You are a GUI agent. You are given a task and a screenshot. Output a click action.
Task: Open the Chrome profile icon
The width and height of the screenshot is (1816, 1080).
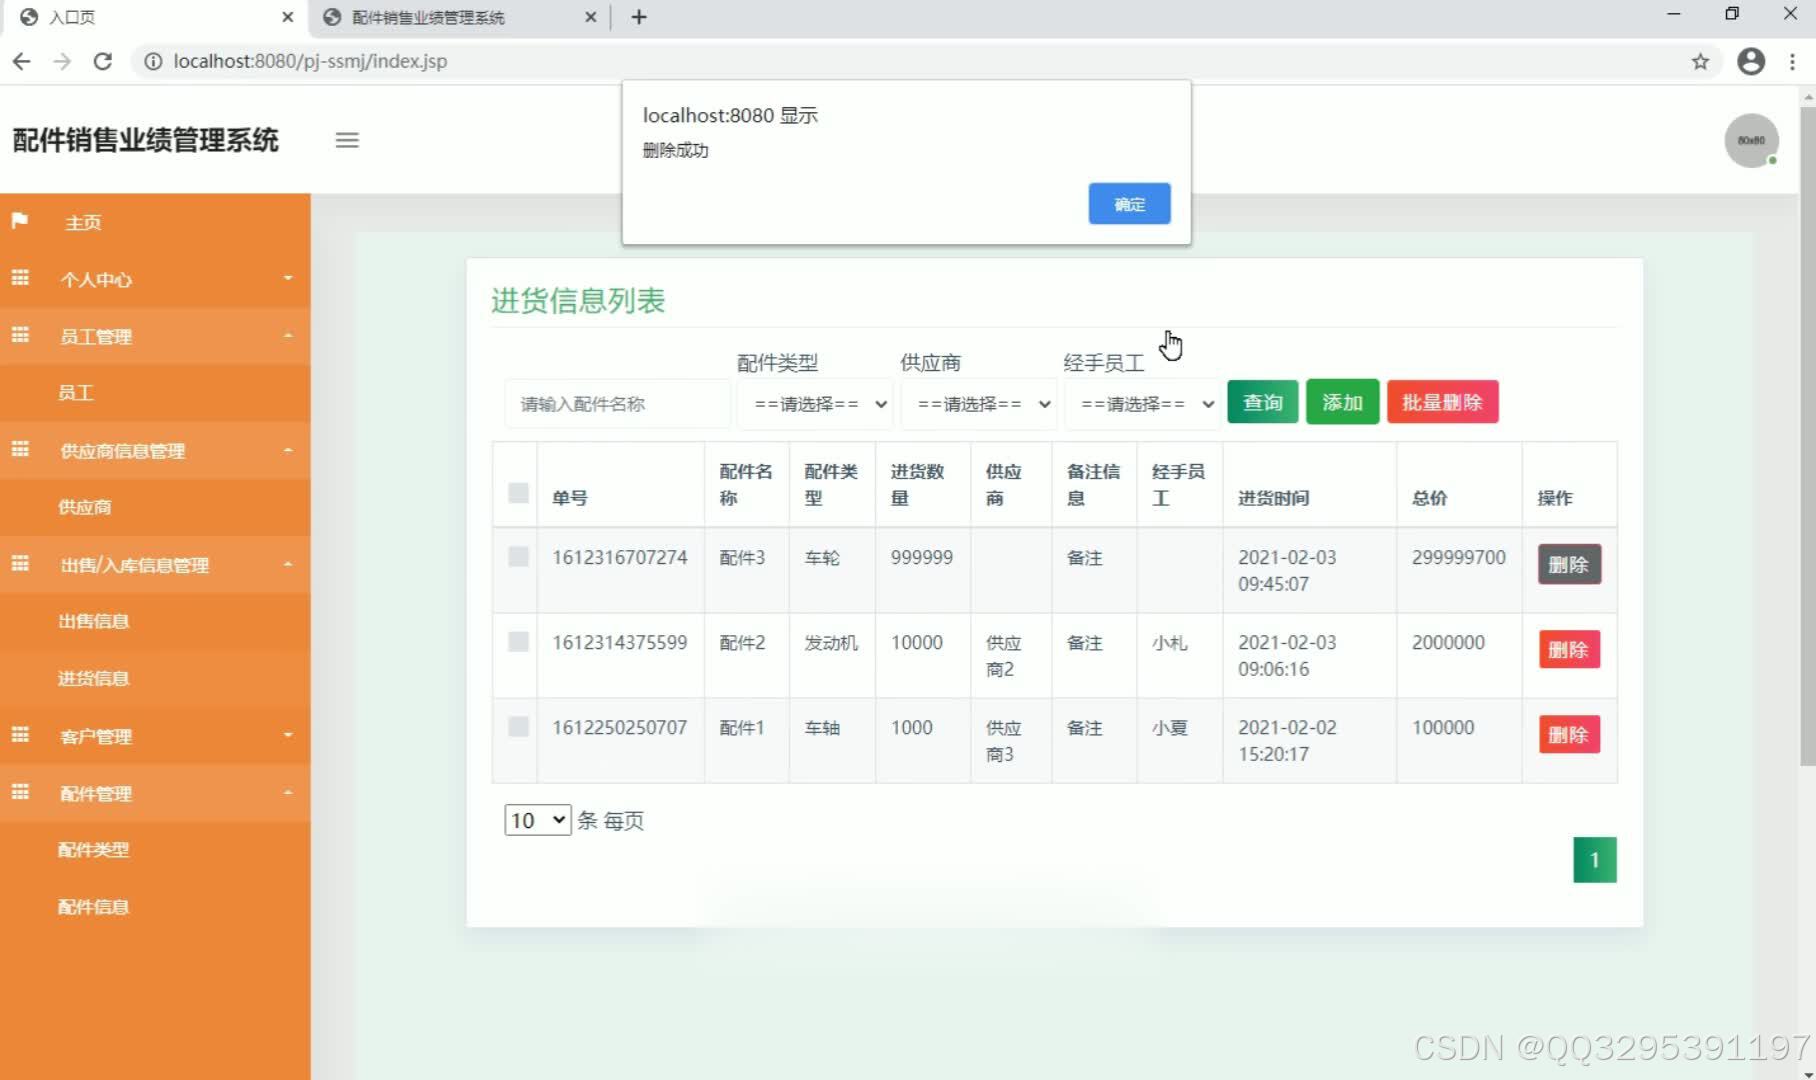(x=1751, y=61)
